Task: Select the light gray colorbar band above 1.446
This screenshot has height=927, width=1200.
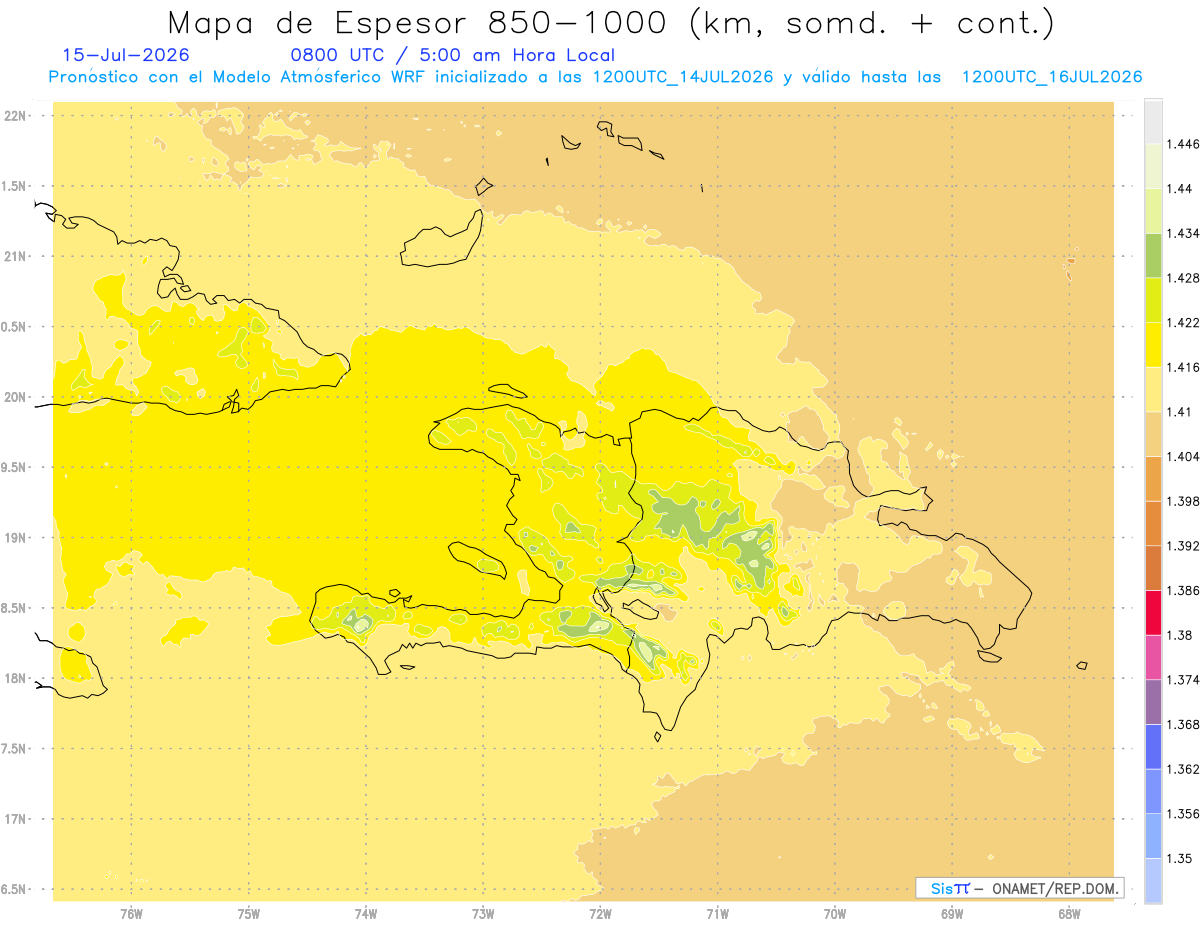Action: pos(1153,121)
